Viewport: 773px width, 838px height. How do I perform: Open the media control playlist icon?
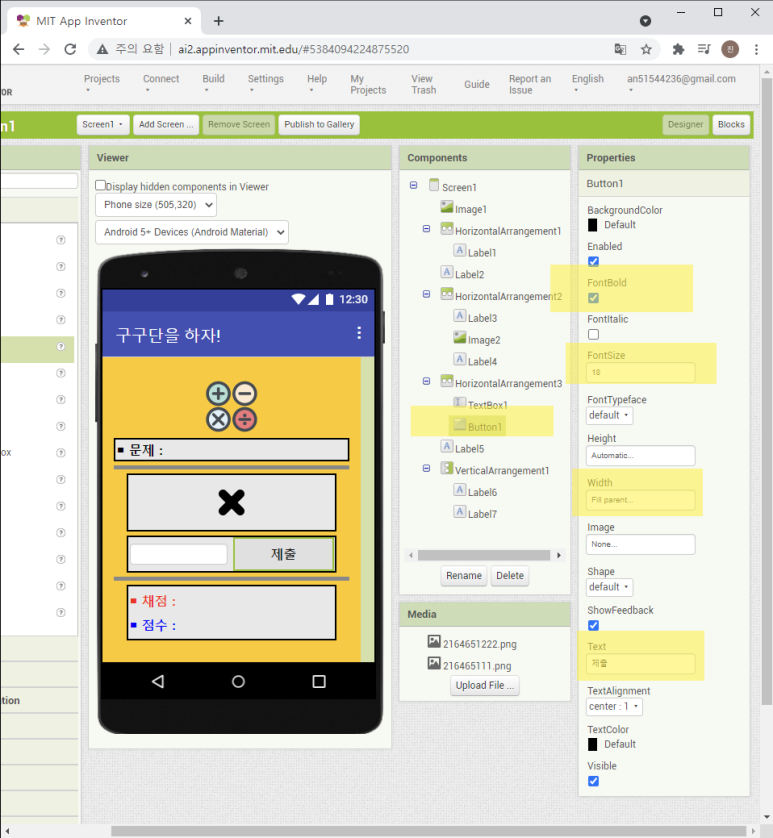(704, 50)
